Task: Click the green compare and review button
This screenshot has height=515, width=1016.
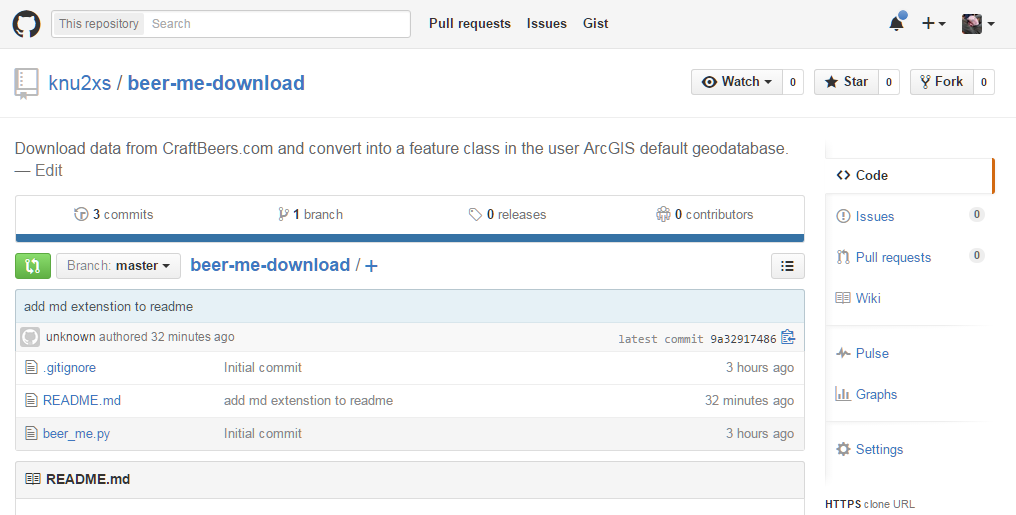Action: point(32,266)
